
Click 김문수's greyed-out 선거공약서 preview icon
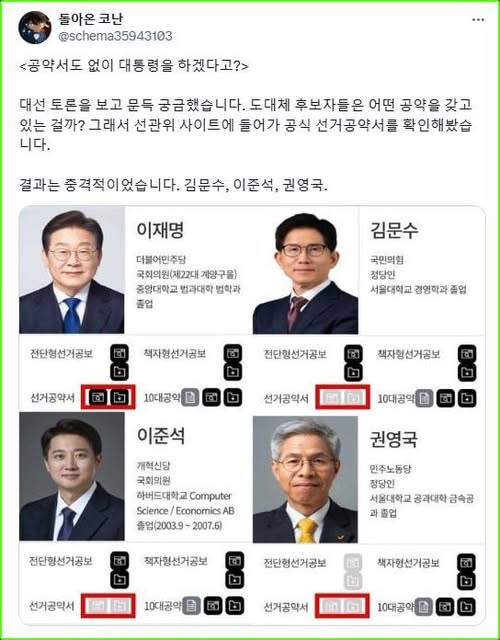pos(332,397)
